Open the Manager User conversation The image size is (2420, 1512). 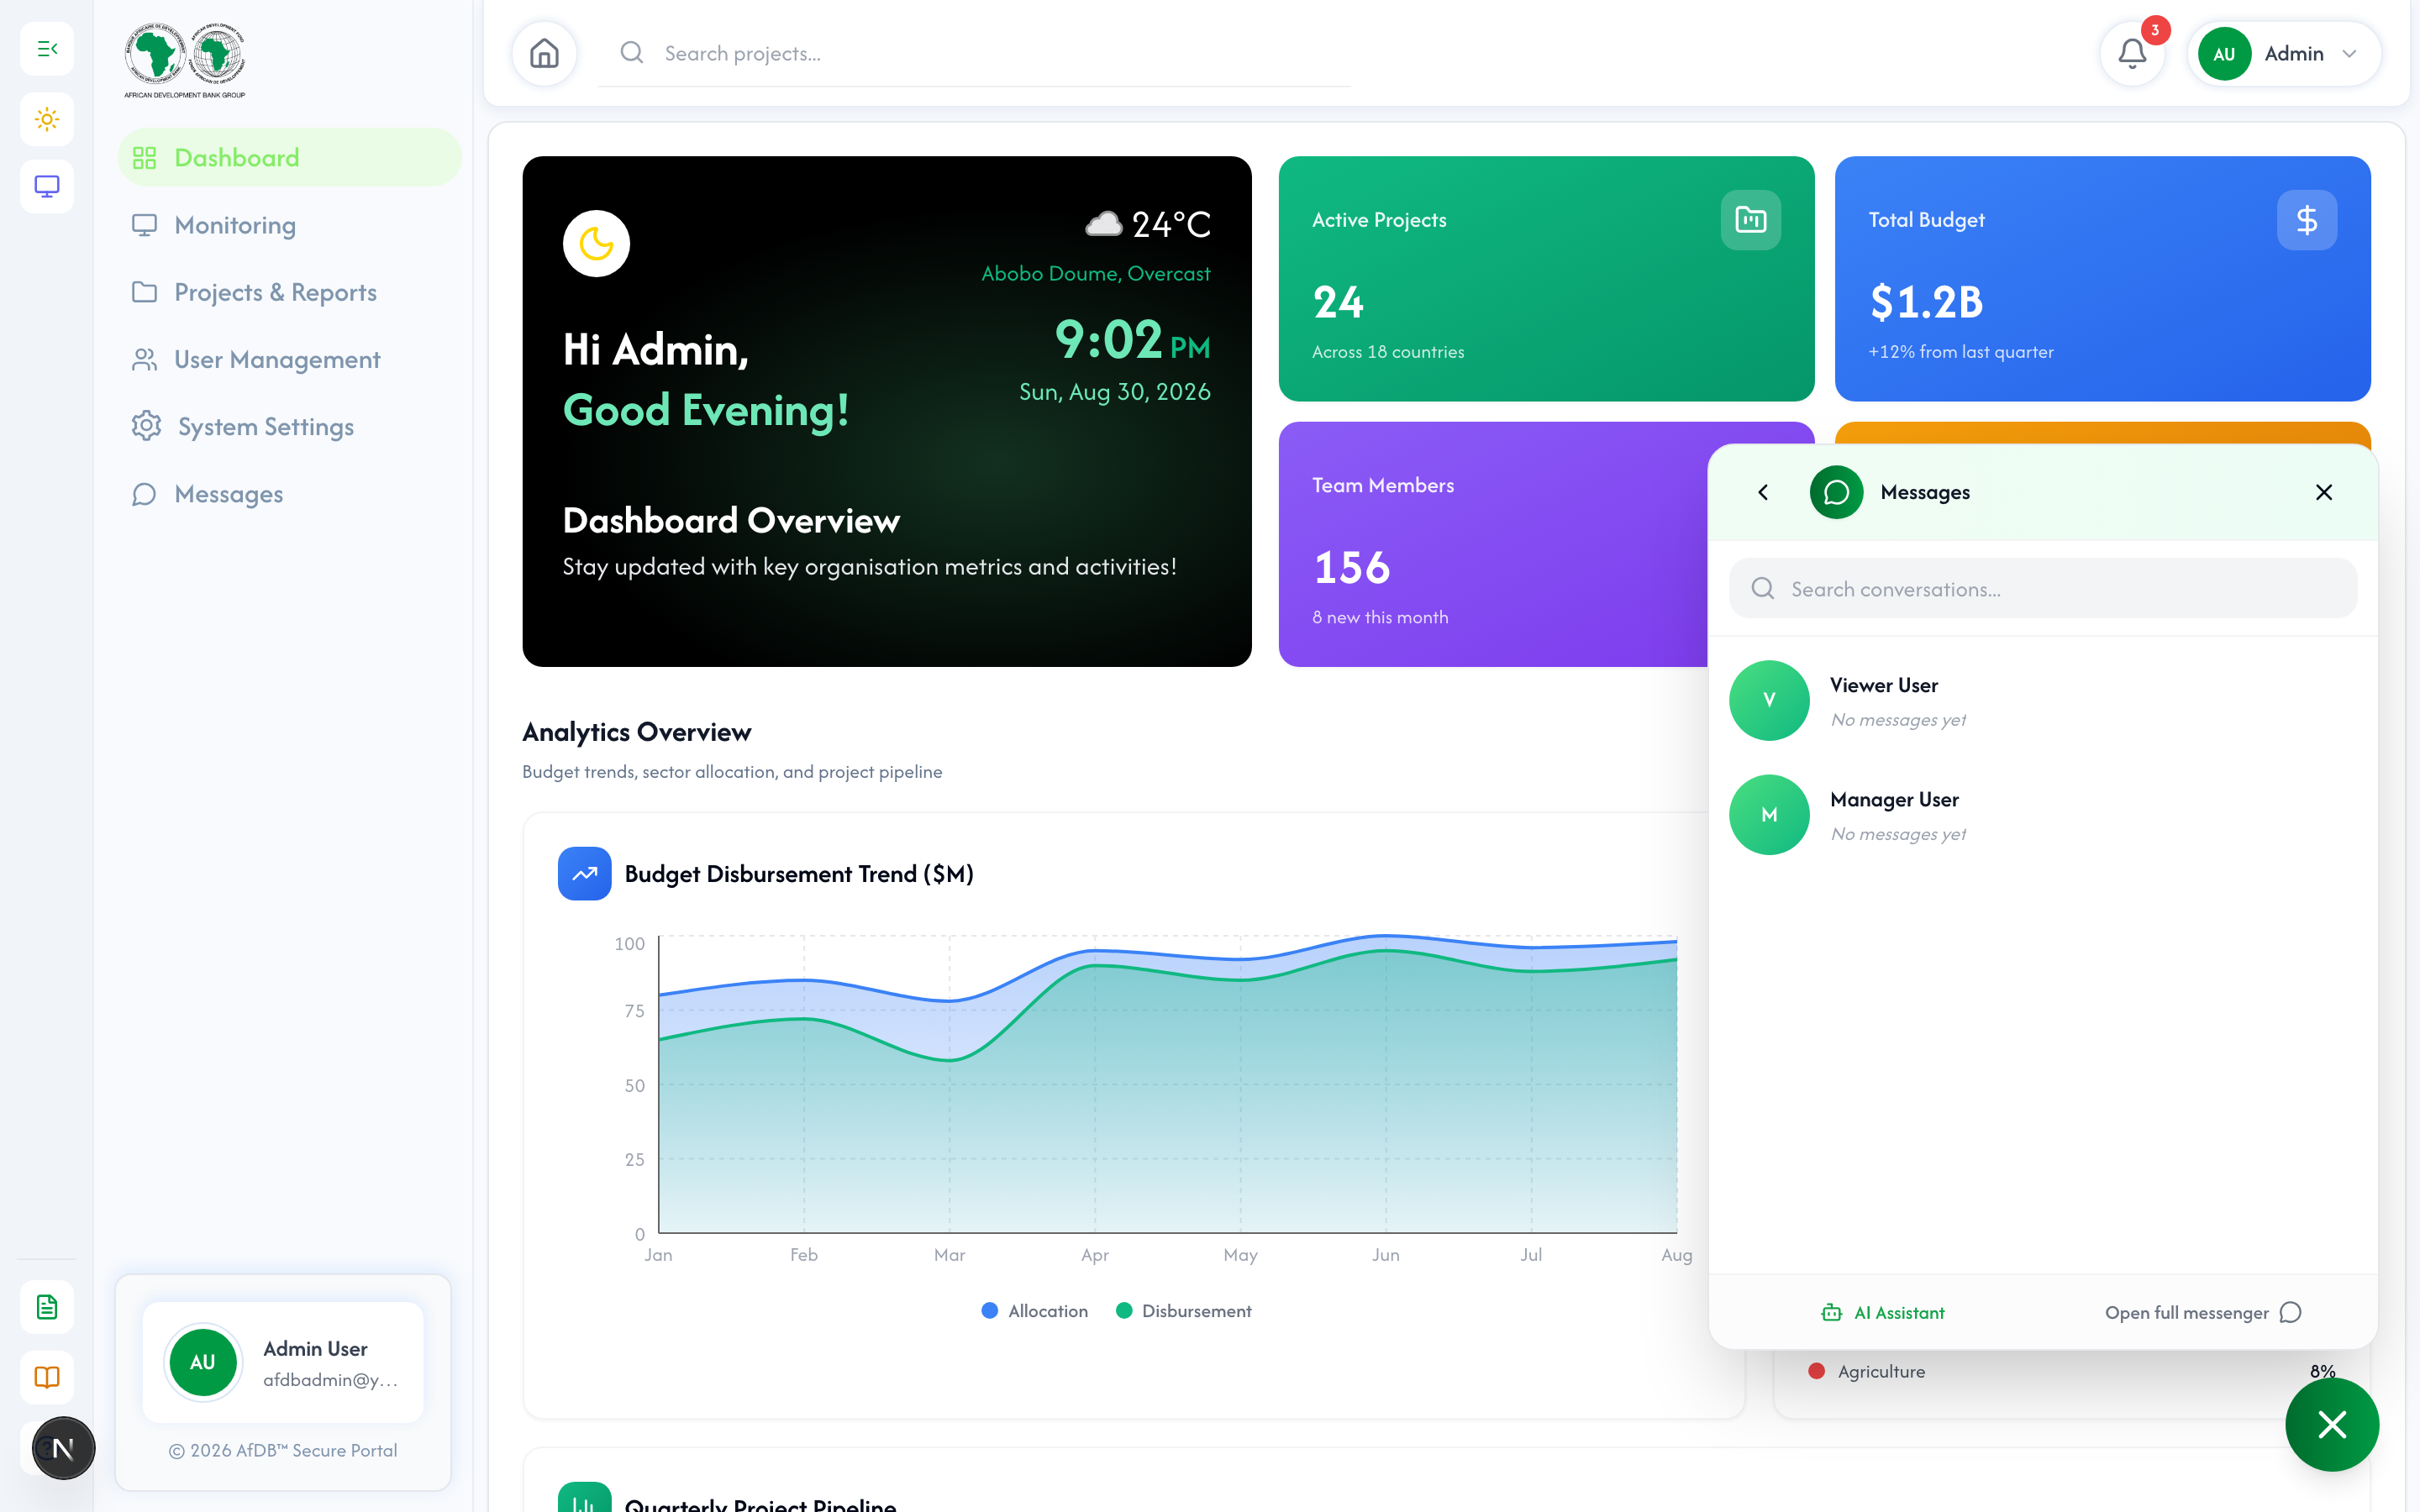point(2043,815)
